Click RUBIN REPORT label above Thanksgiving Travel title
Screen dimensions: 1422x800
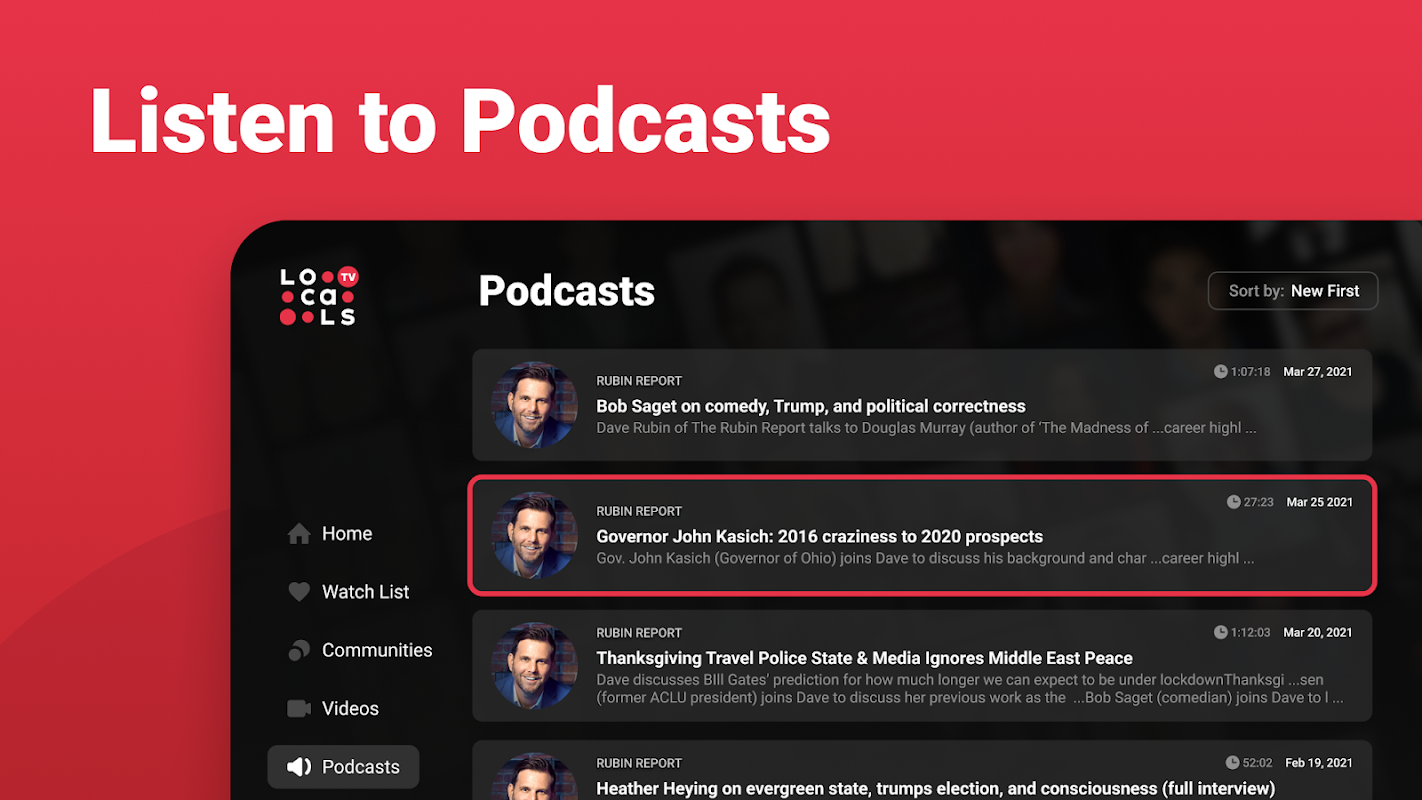[x=639, y=633]
